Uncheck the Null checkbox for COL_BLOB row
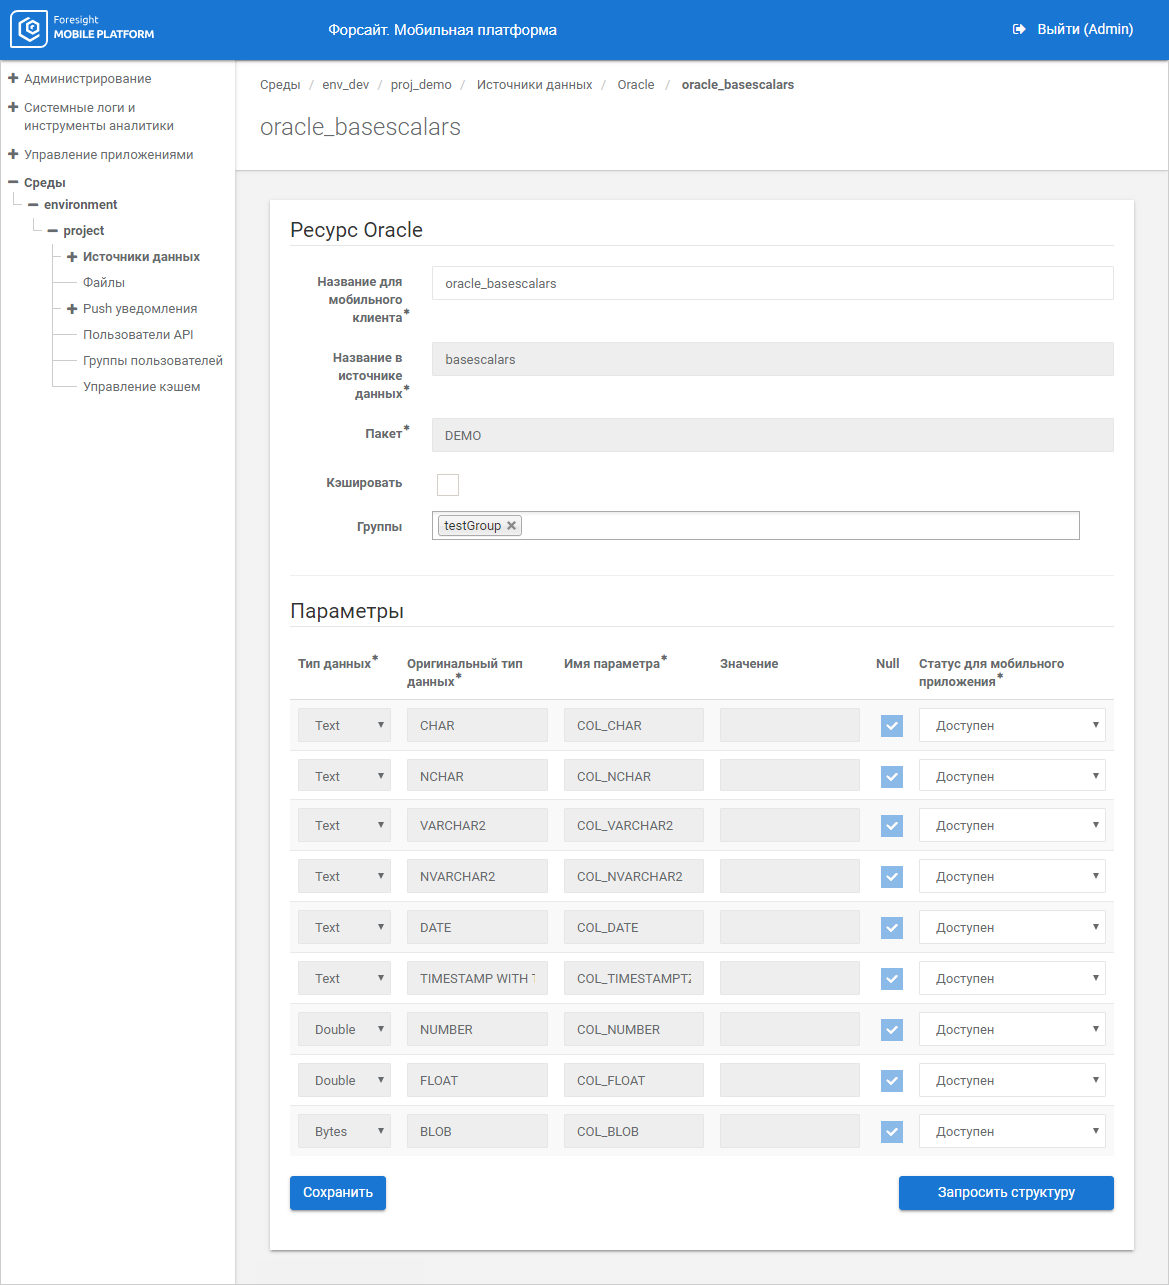This screenshot has width=1169, height=1285. [891, 1132]
